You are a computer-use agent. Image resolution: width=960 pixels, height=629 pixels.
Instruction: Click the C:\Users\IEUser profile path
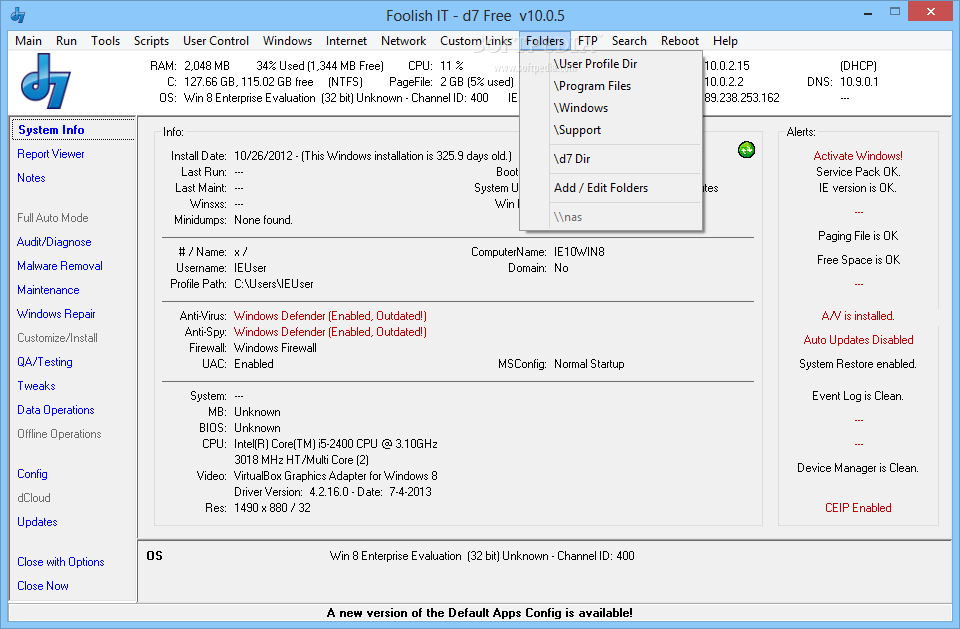pyautogui.click(x=274, y=284)
